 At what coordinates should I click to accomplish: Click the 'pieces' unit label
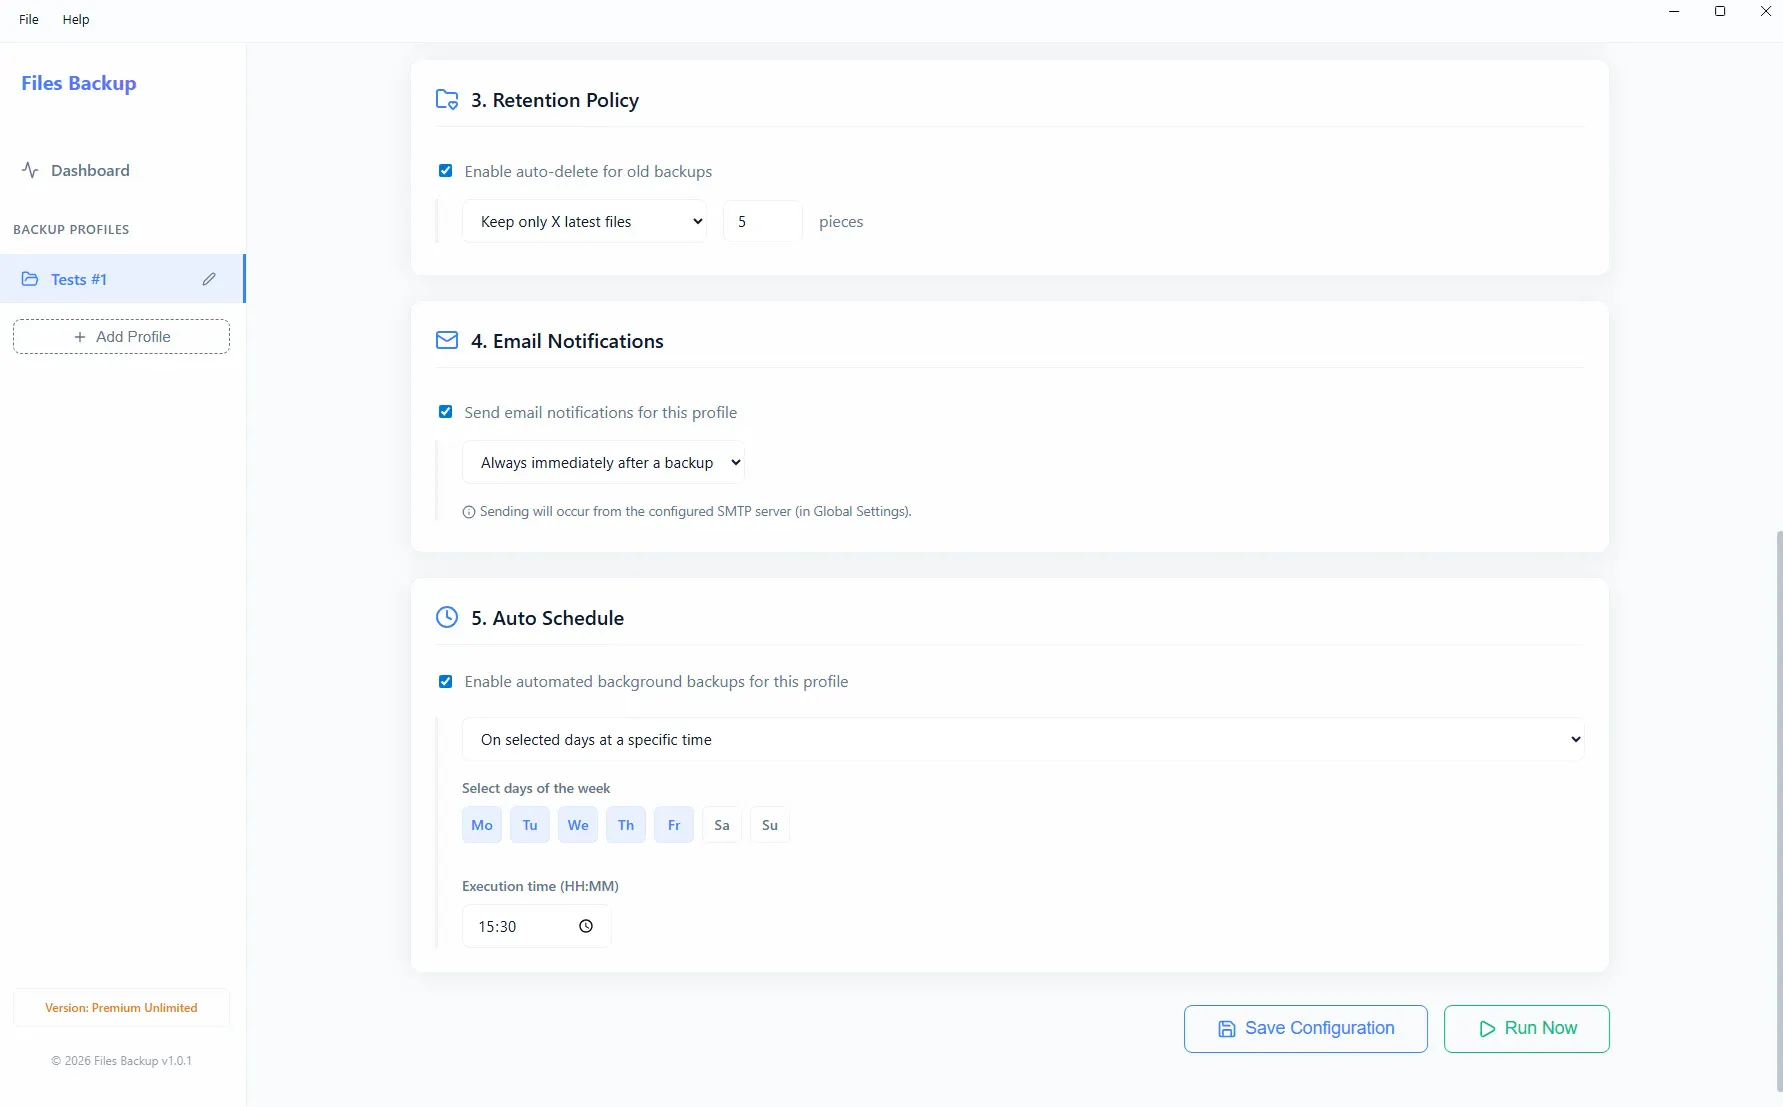pos(841,222)
